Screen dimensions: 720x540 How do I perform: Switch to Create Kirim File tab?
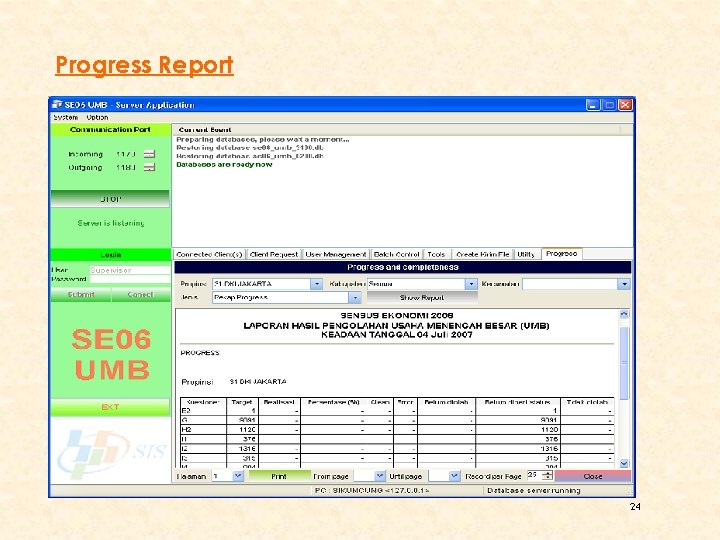(483, 254)
